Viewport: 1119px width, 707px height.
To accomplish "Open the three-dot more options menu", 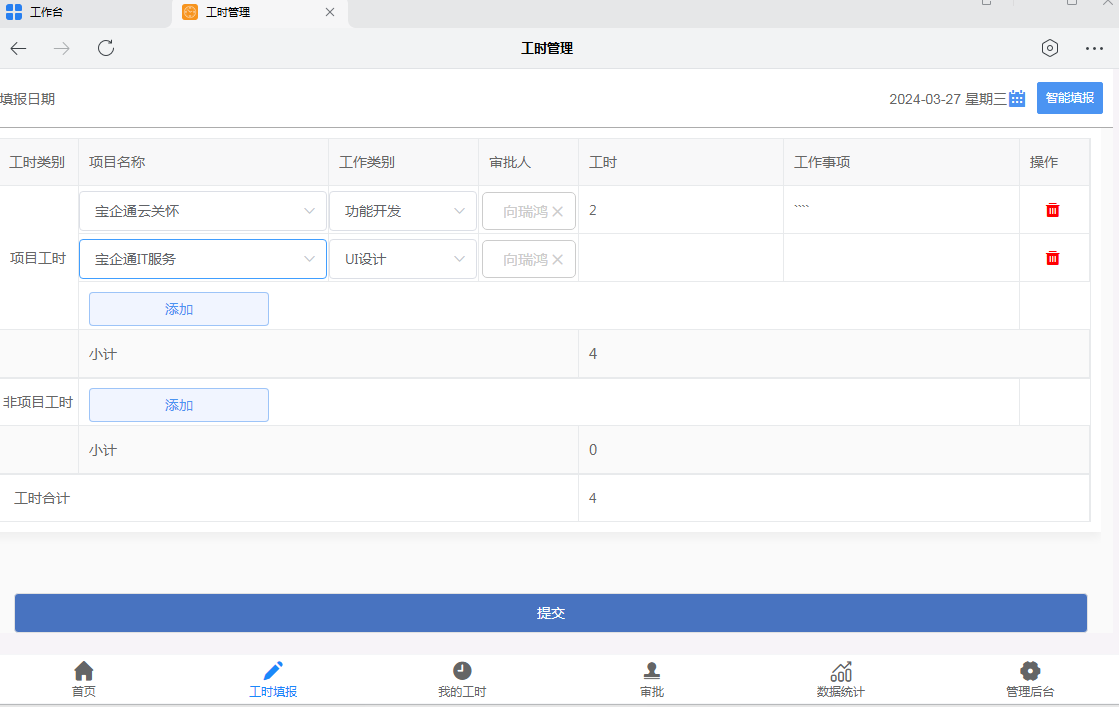I will 1094,49.
